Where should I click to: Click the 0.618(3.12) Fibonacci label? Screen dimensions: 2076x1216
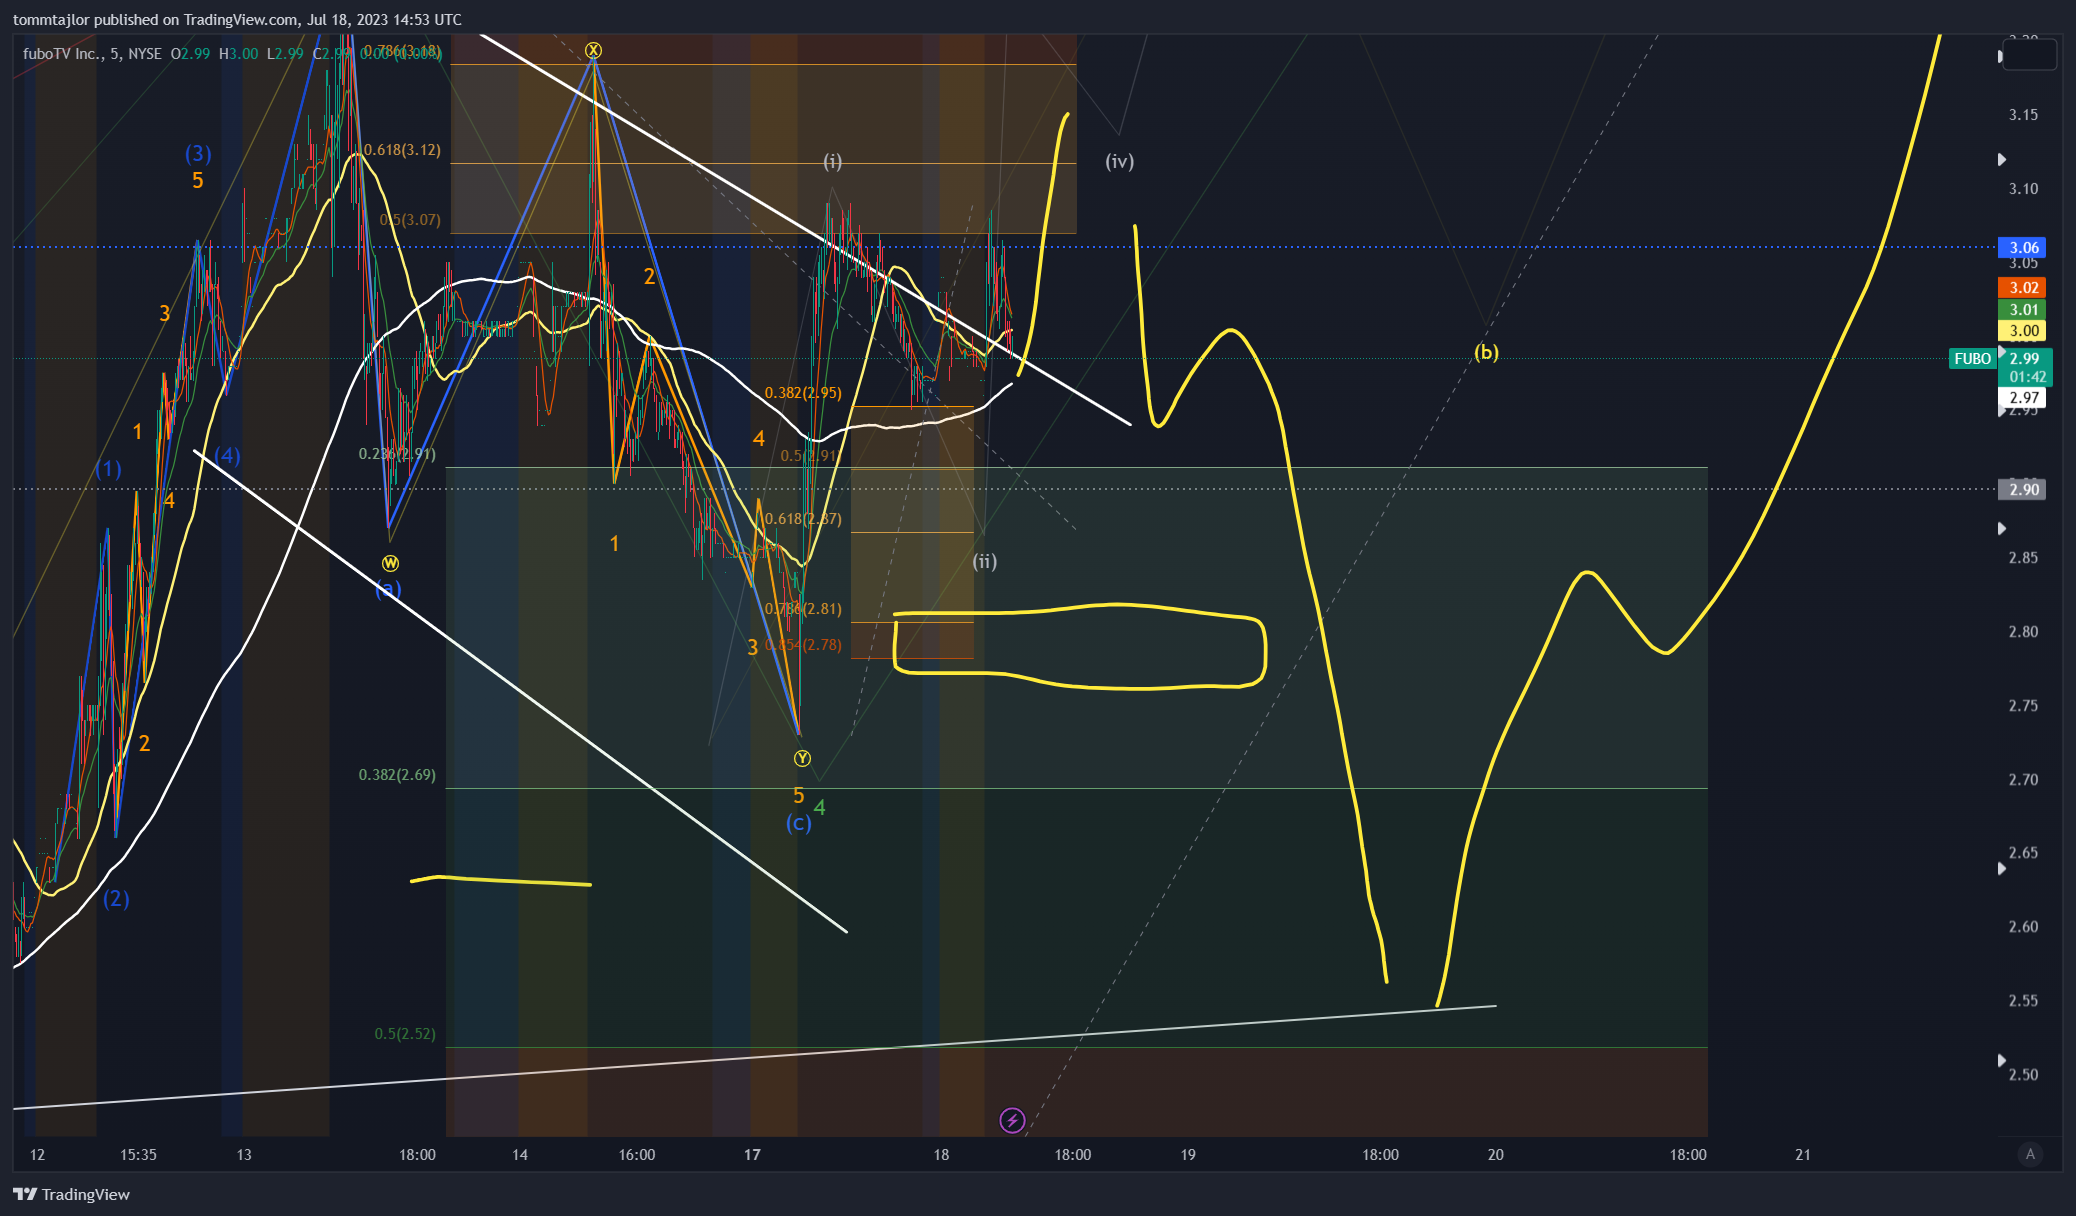[401, 150]
